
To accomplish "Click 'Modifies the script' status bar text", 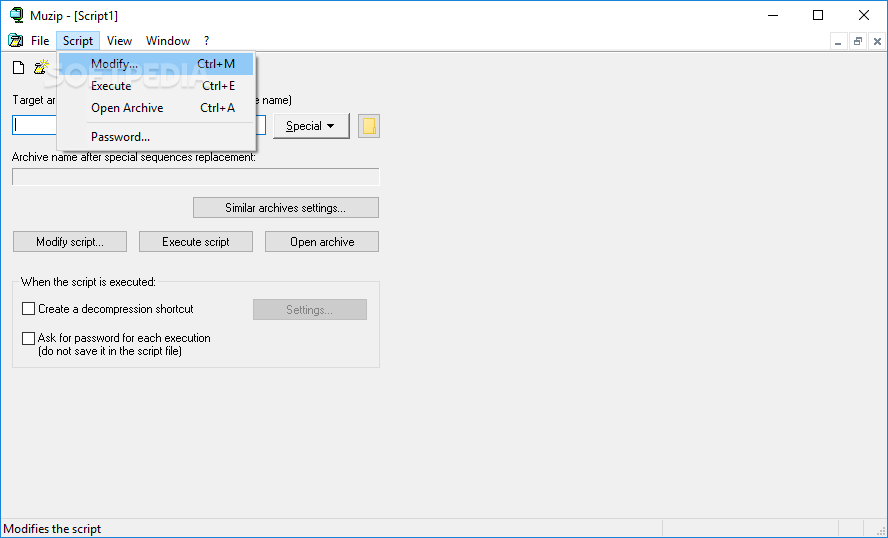I will click(x=52, y=529).
